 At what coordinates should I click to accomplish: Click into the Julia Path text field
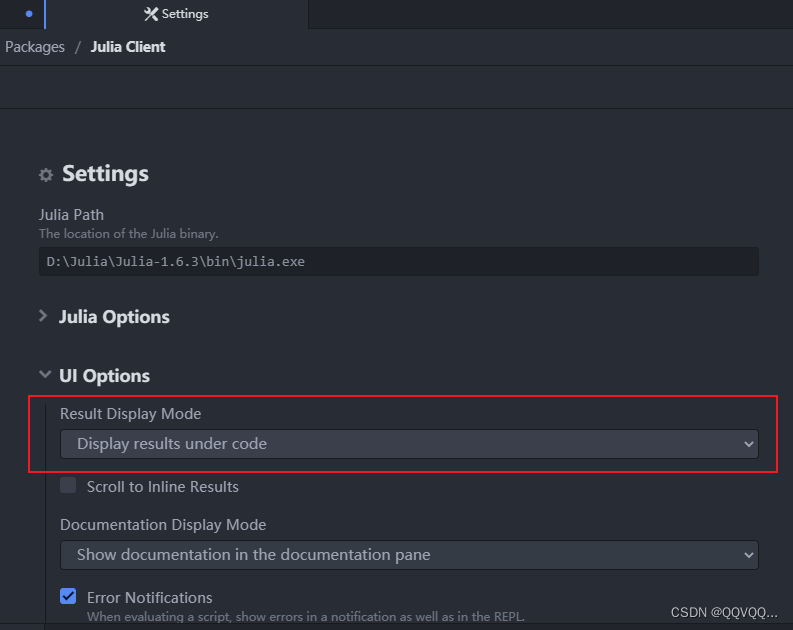click(x=398, y=262)
